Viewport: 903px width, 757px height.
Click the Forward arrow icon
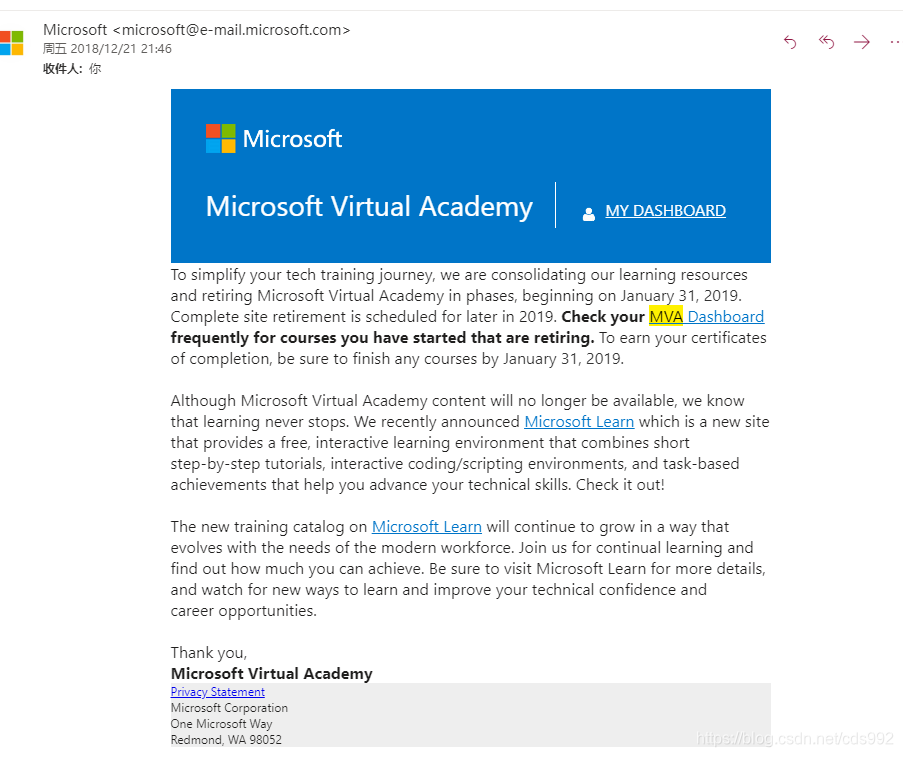[x=862, y=42]
